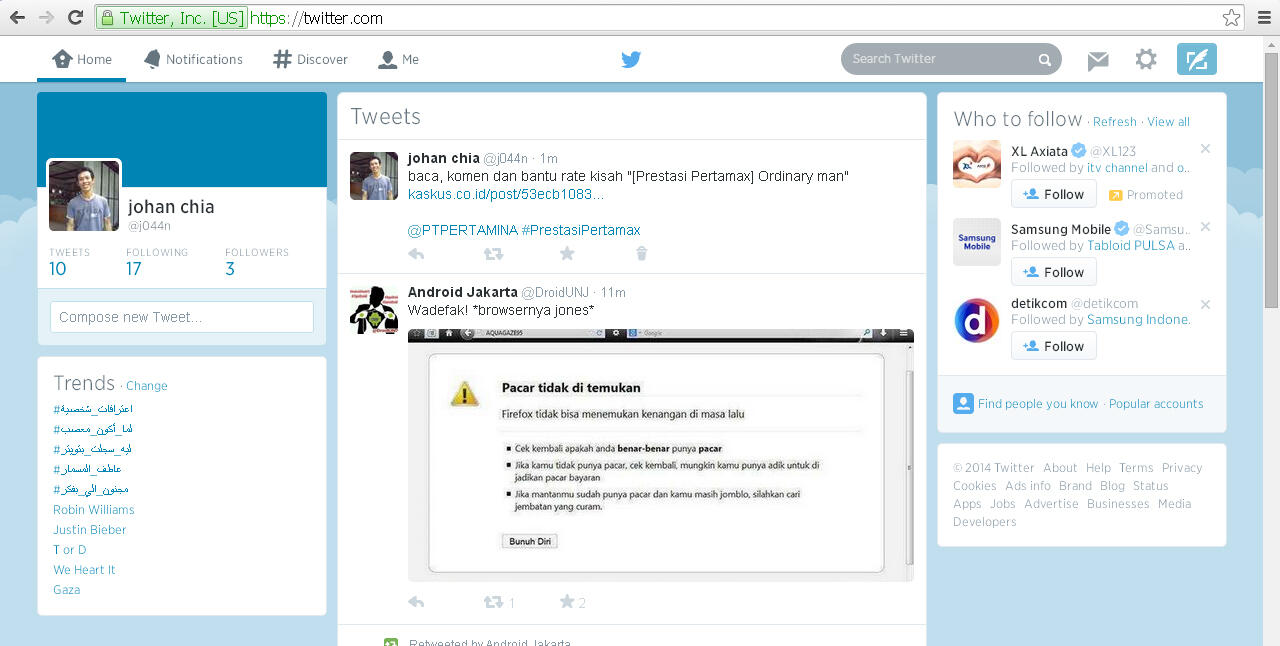Open Direct Messages envelope icon
Screen dimensions: 1280x646
click(x=1098, y=60)
